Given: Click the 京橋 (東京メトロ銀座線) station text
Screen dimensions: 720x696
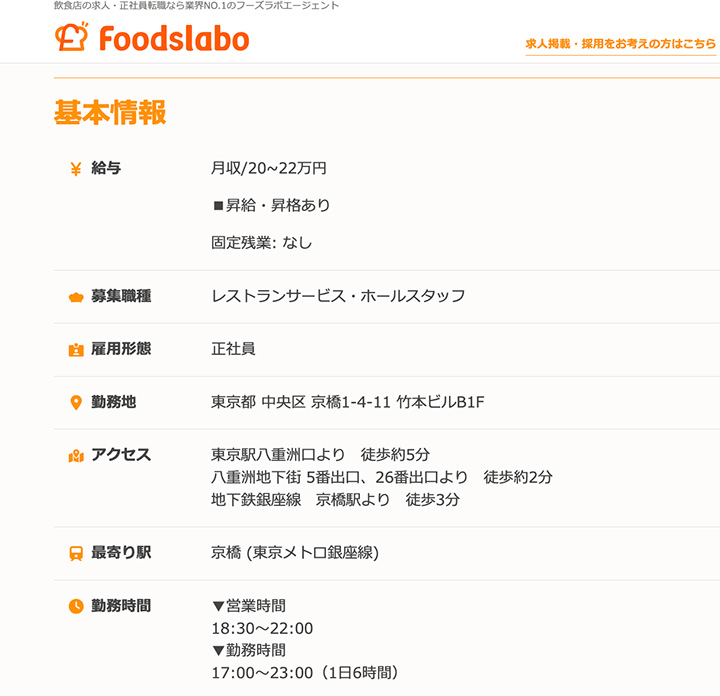Looking at the screenshot, I should tap(295, 552).
